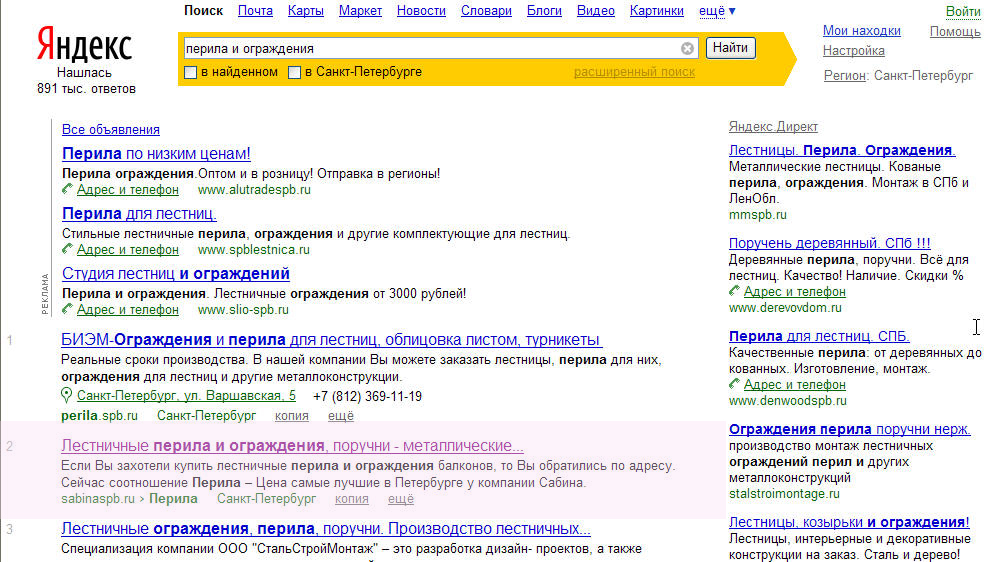The height and width of the screenshot is (562, 1004).
Task: Open 'Адрес и телефон' for spblestnica.ru
Action: [x=127, y=250]
